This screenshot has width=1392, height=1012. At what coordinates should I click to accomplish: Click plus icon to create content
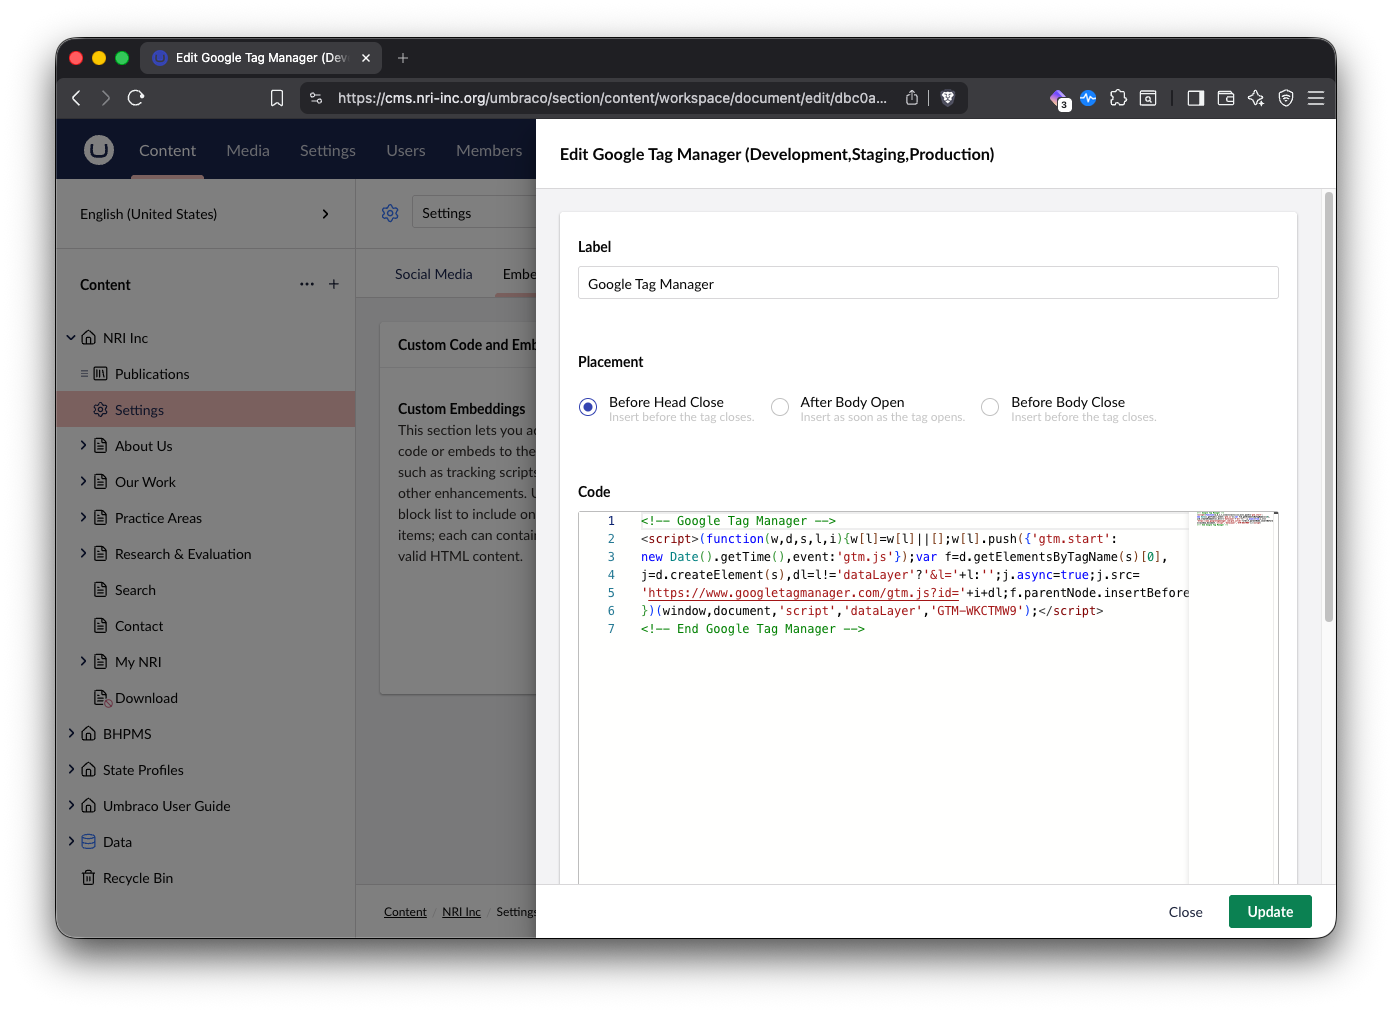tap(334, 284)
